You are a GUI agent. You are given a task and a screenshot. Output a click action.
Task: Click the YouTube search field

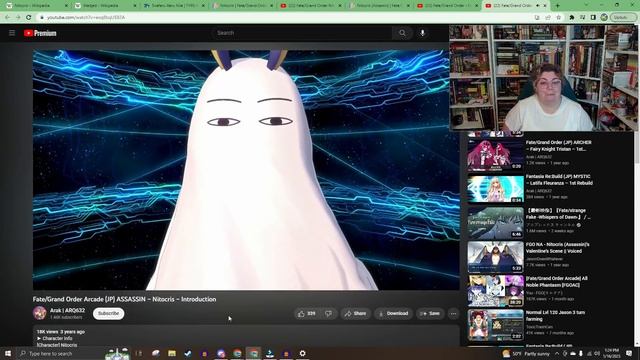tap(302, 33)
